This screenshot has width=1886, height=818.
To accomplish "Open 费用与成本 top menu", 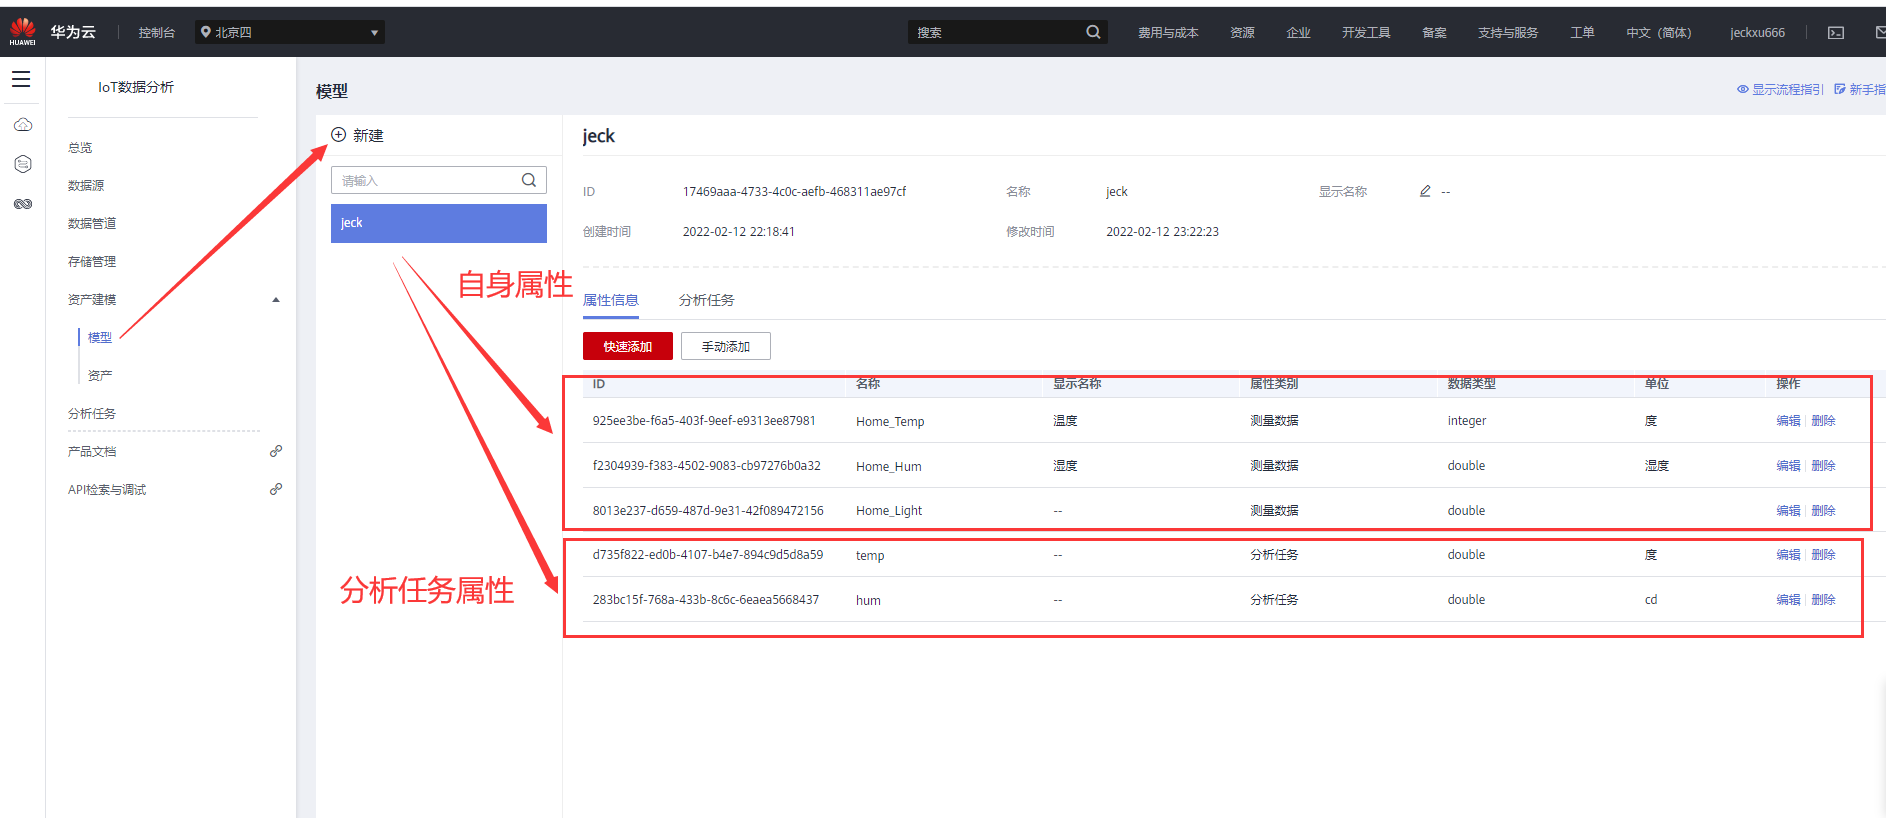I will (1168, 33).
